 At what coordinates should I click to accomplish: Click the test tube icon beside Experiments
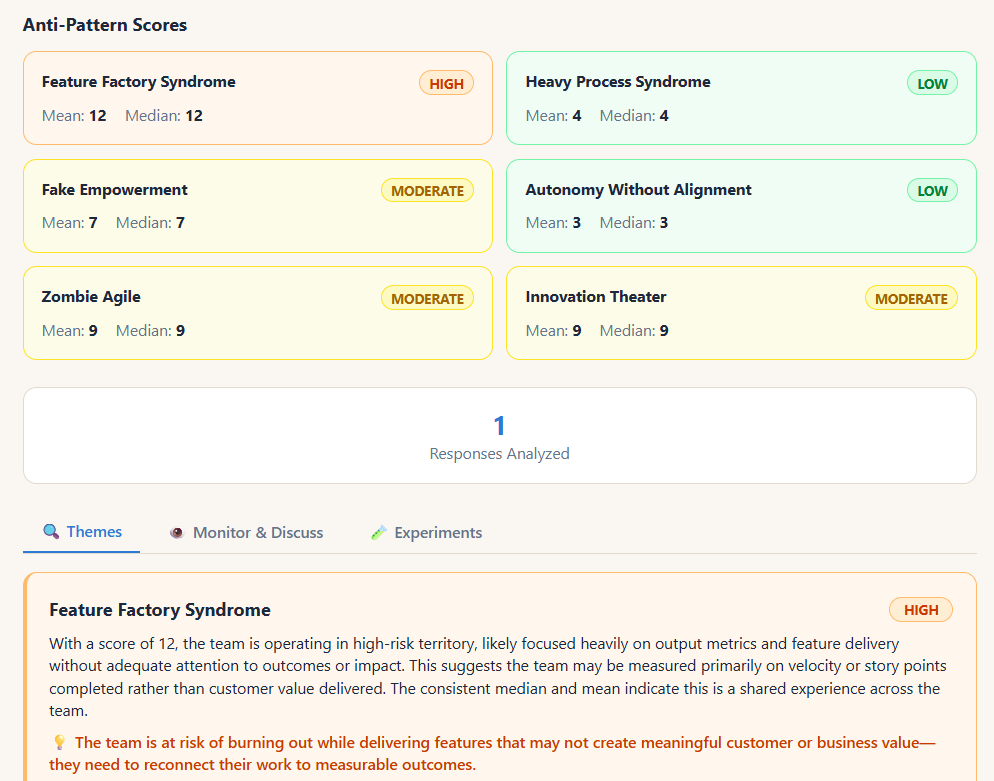coord(378,532)
